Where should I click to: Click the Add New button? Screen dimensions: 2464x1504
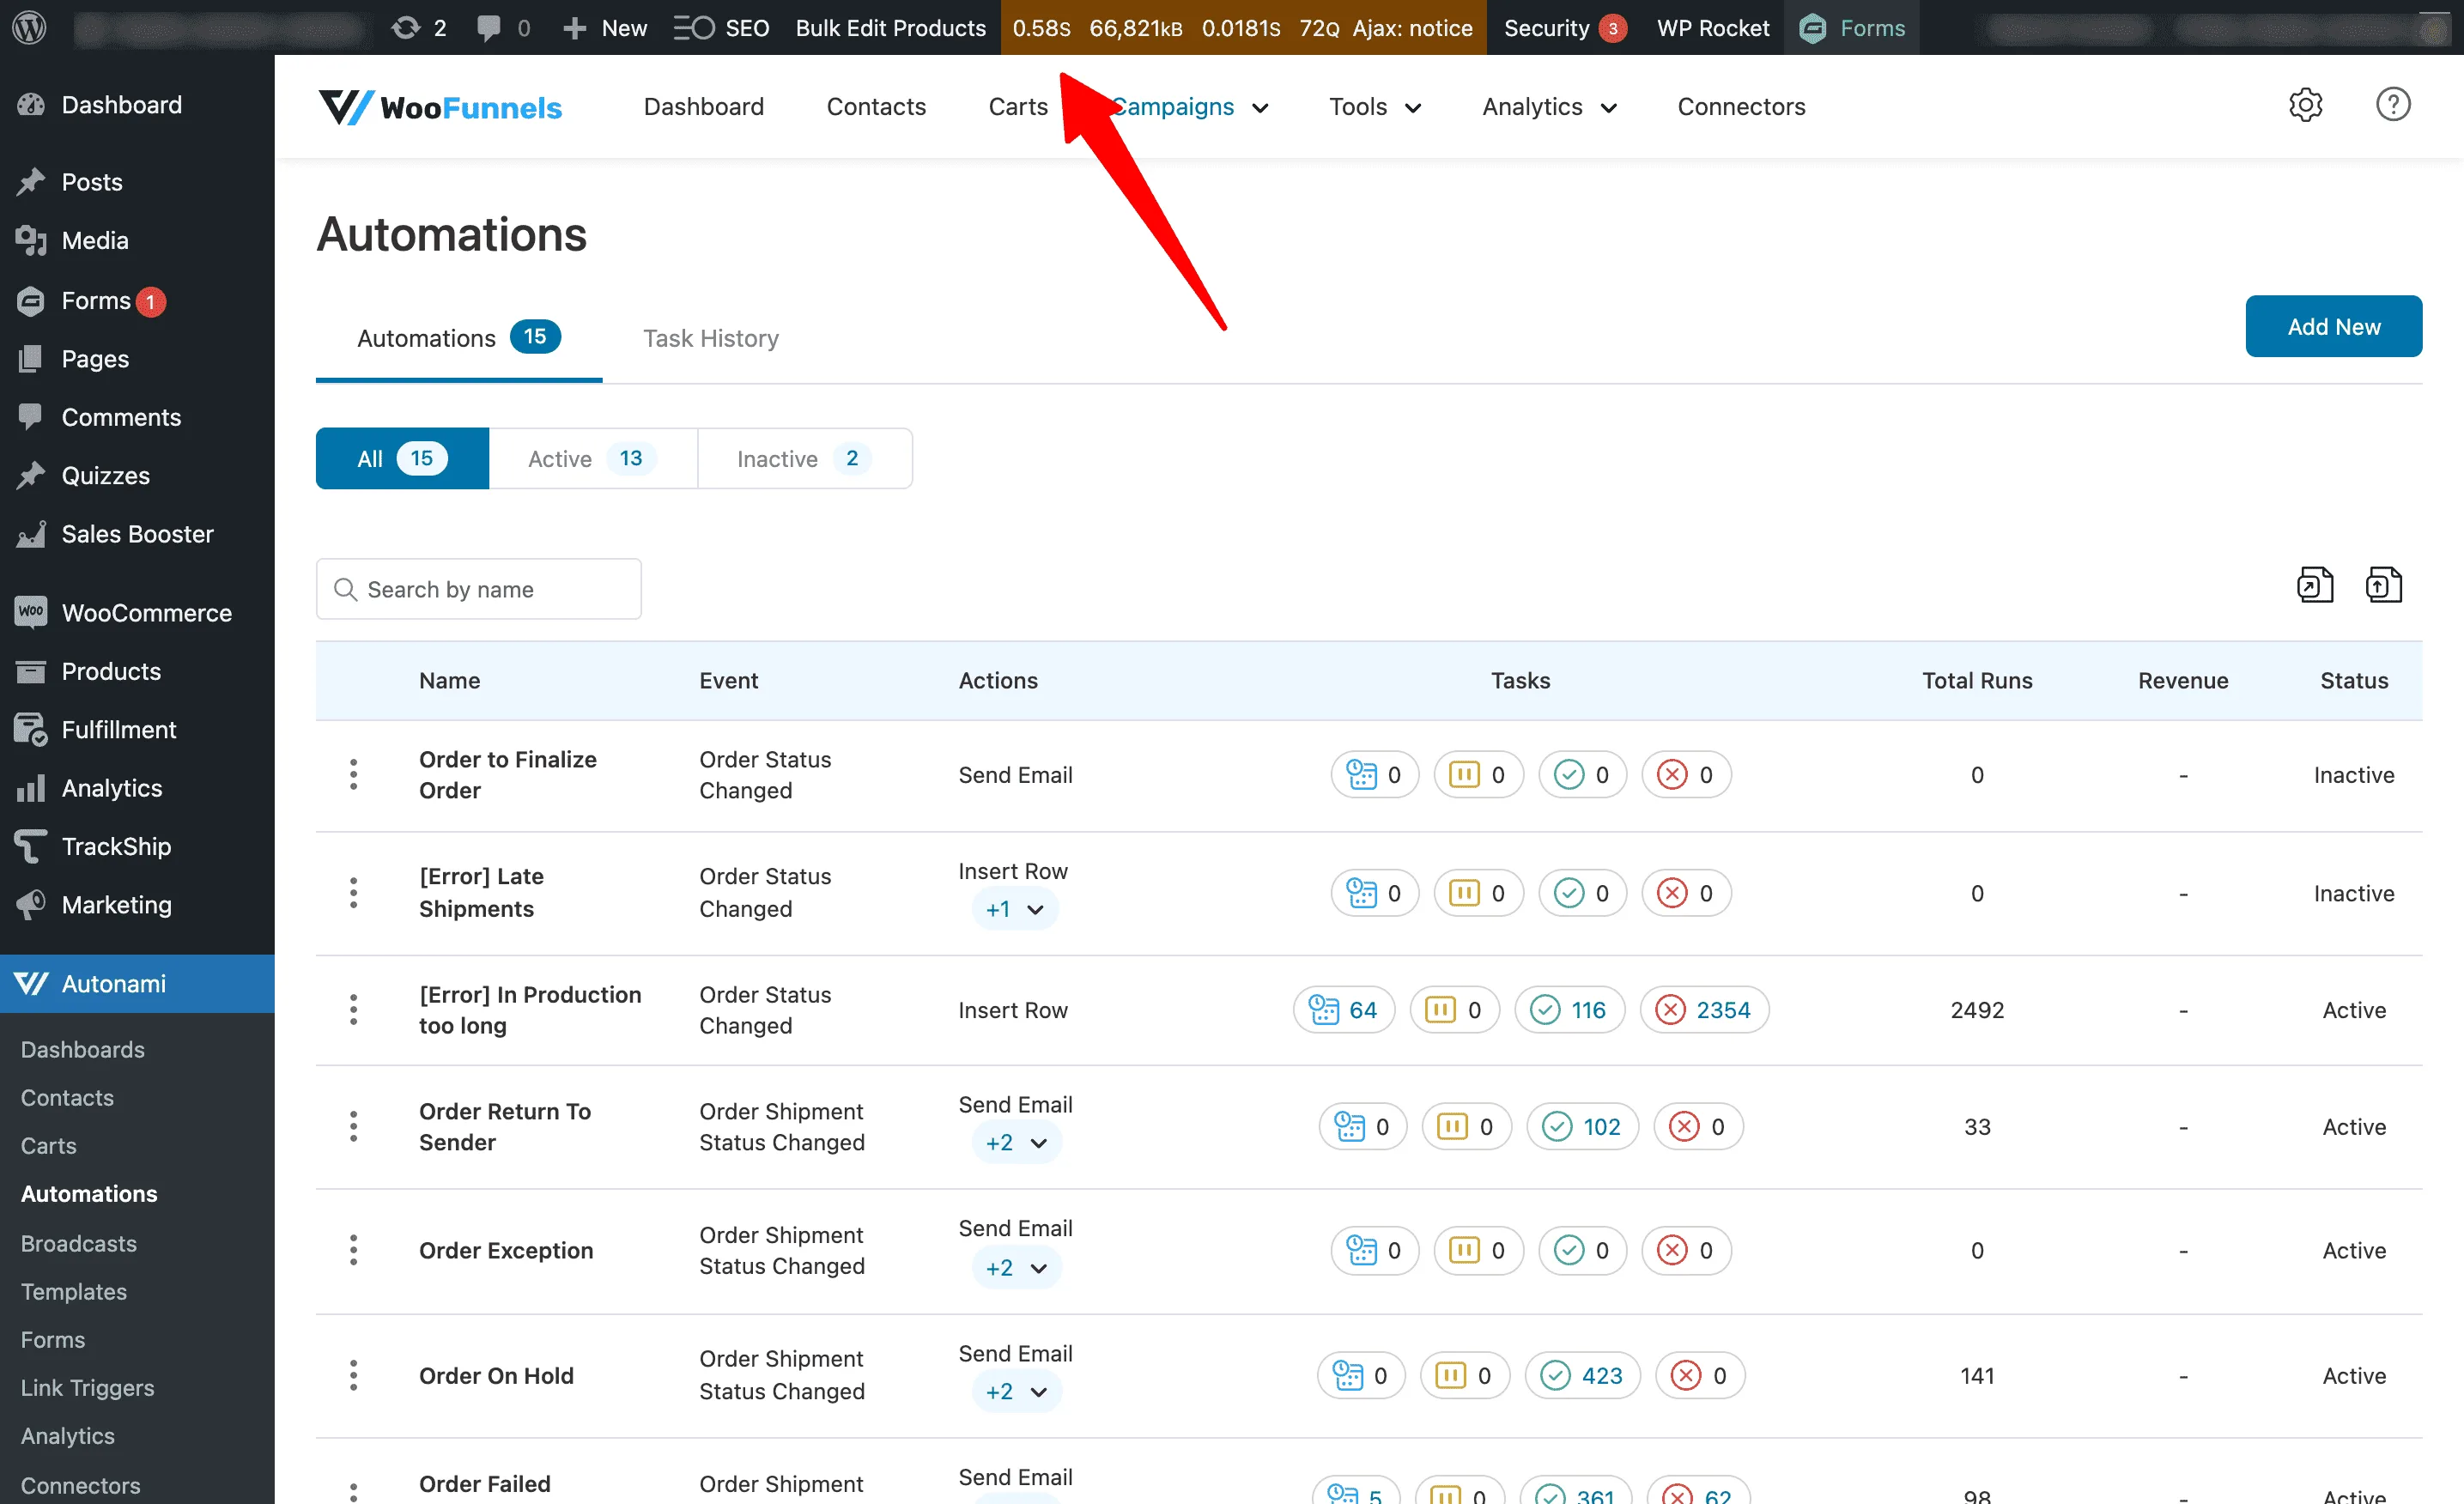pos(2333,326)
